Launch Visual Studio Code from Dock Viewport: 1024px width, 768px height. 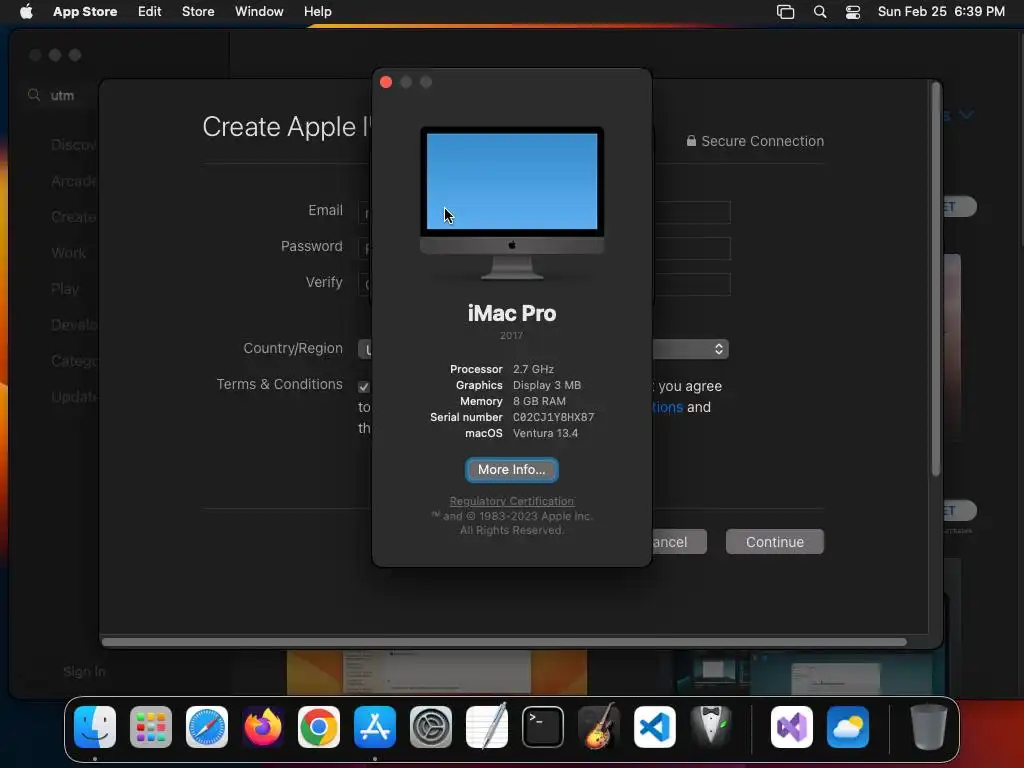pos(655,727)
